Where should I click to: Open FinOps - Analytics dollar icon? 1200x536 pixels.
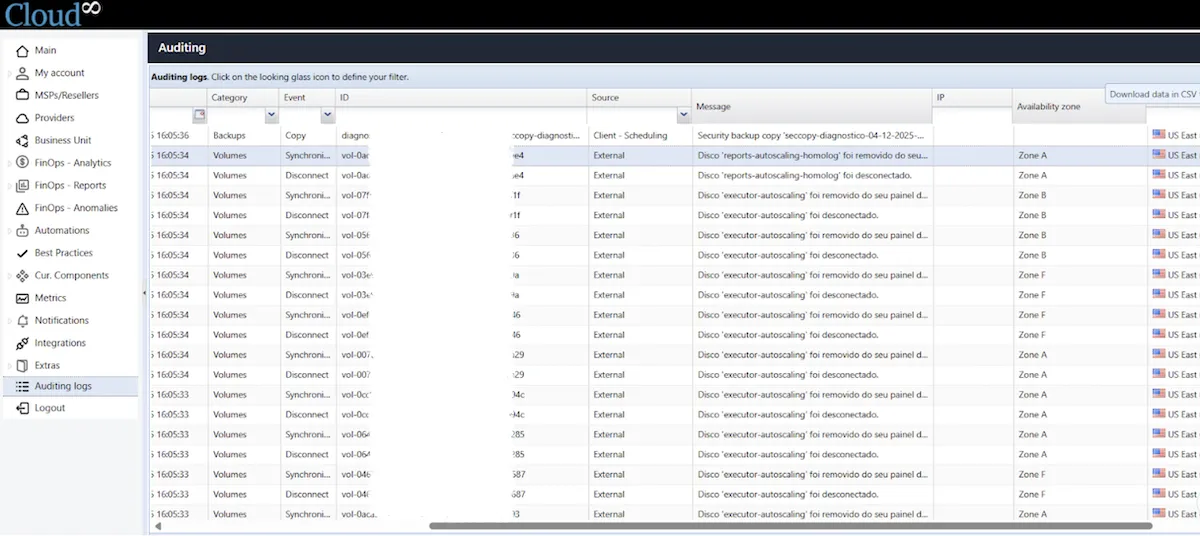[x=23, y=163]
